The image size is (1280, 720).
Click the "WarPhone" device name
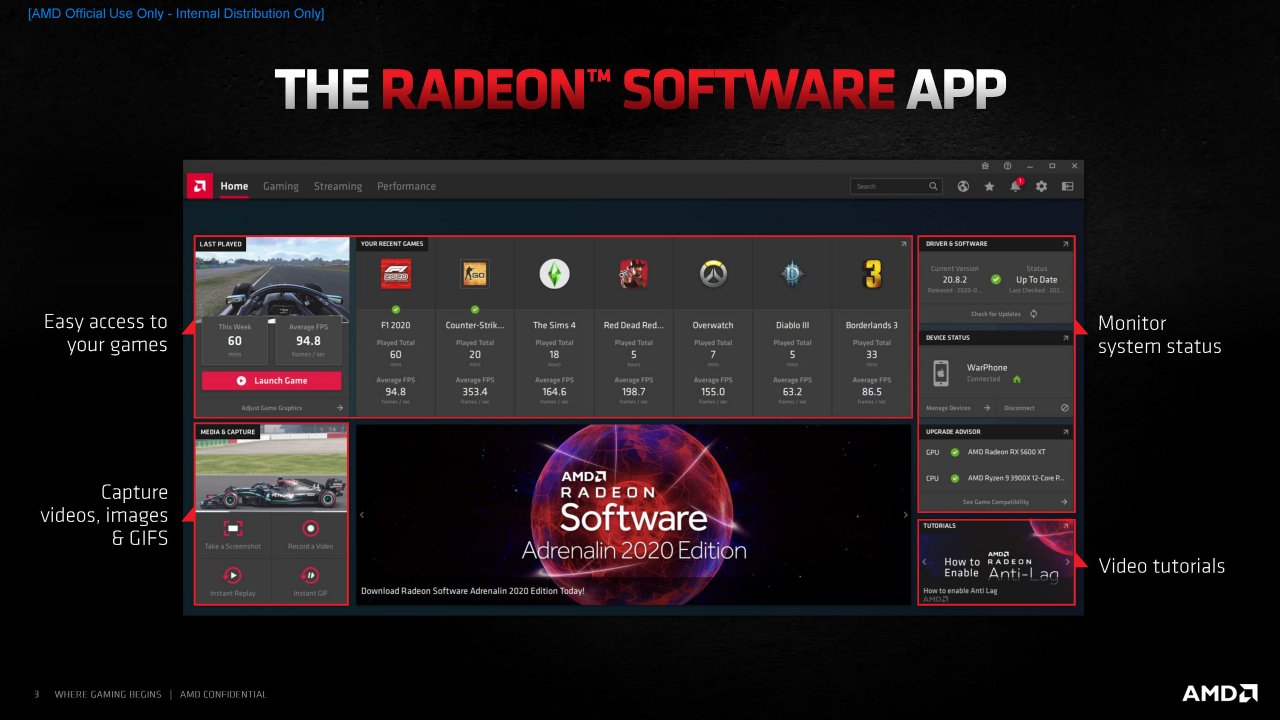987,367
